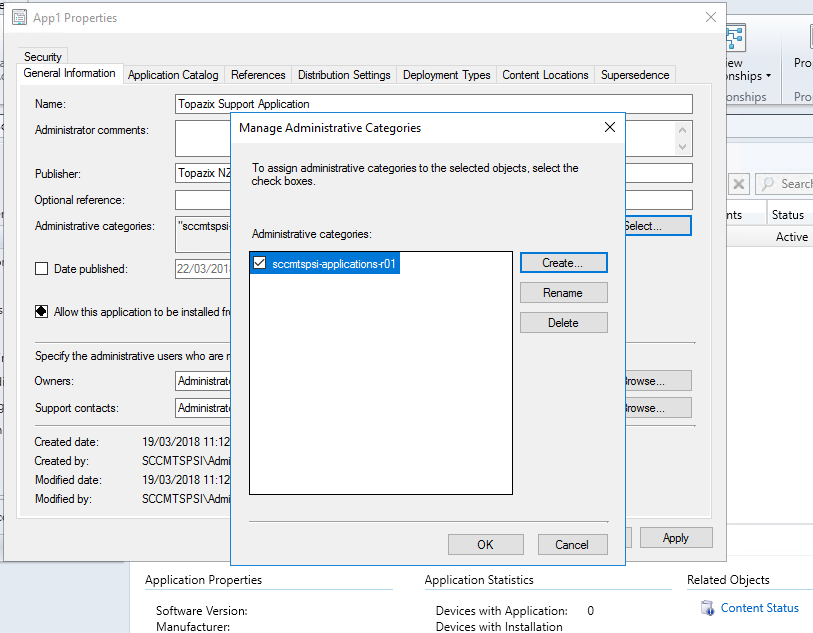Expand the View Relationships dropdown arrow

pyautogui.click(x=768, y=77)
